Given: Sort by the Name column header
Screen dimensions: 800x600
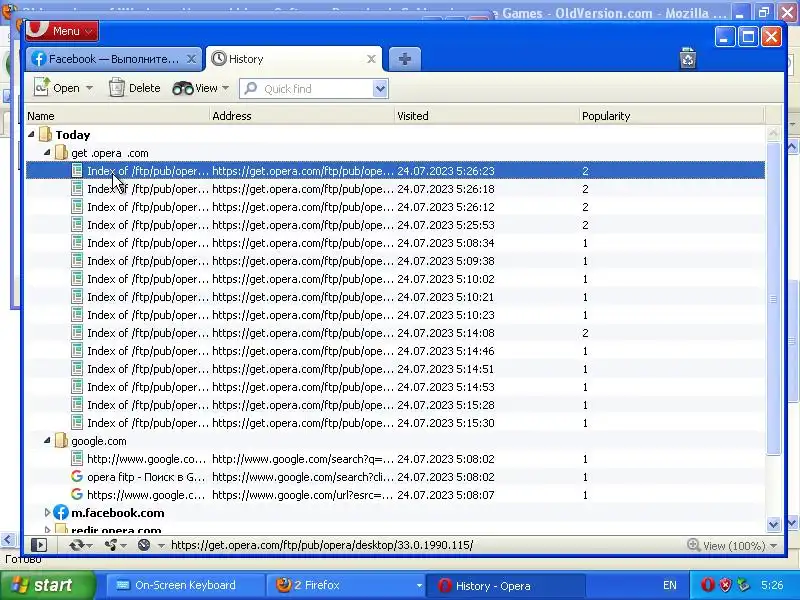Looking at the screenshot, I should (x=117, y=116).
